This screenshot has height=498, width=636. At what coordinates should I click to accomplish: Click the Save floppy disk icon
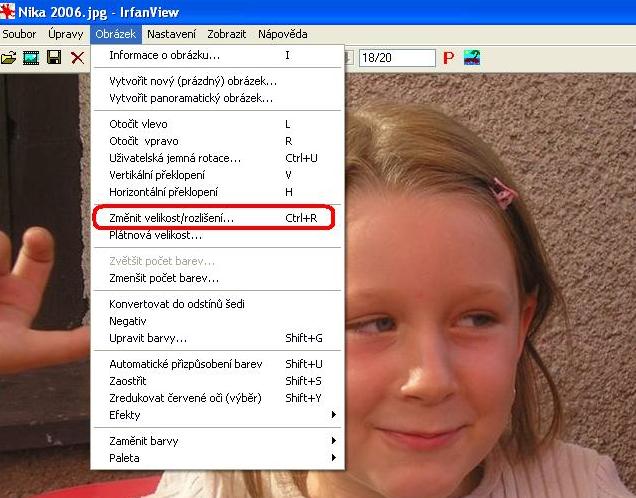54,58
